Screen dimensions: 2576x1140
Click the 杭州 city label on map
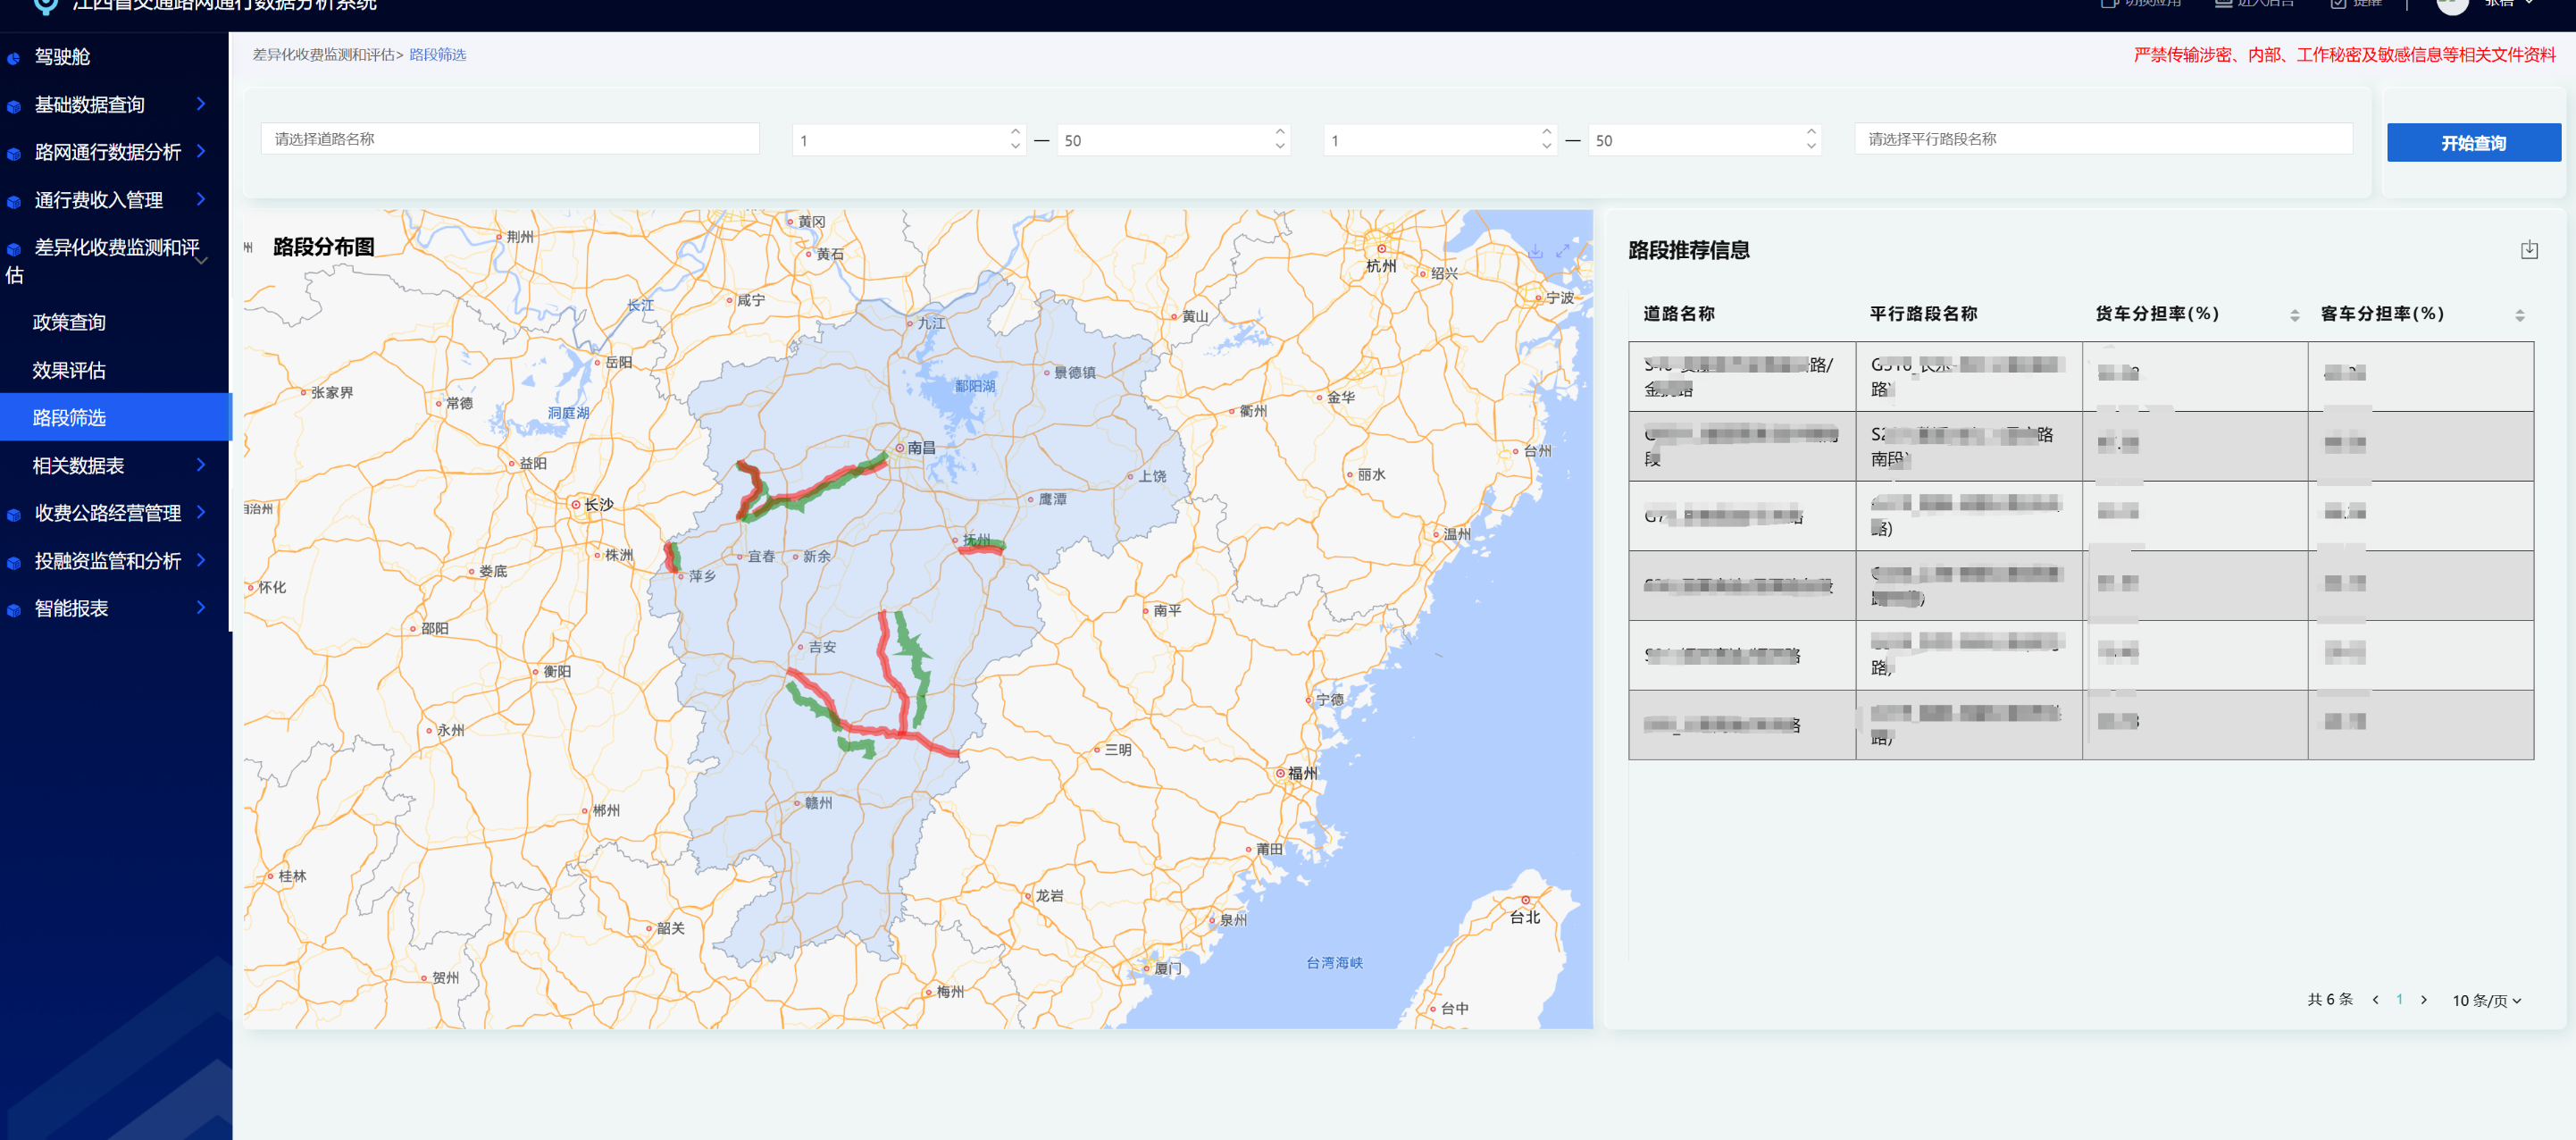(1381, 266)
